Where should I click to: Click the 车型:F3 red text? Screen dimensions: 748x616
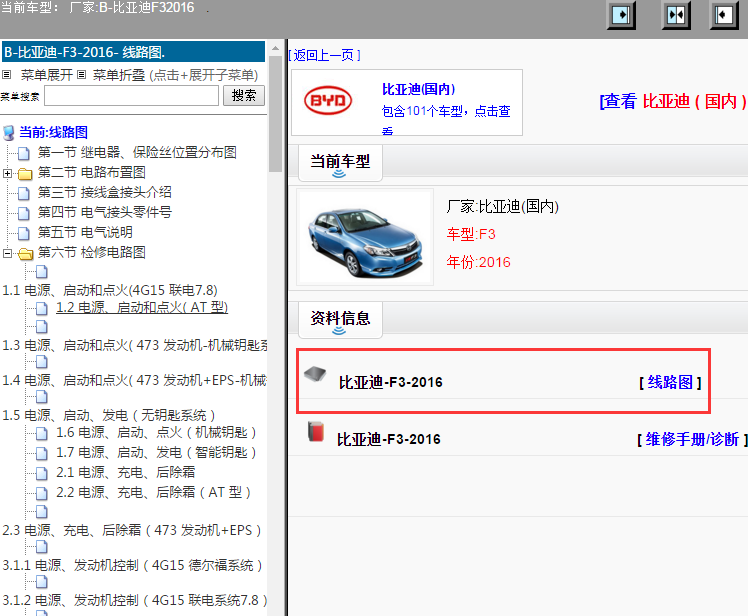point(471,234)
